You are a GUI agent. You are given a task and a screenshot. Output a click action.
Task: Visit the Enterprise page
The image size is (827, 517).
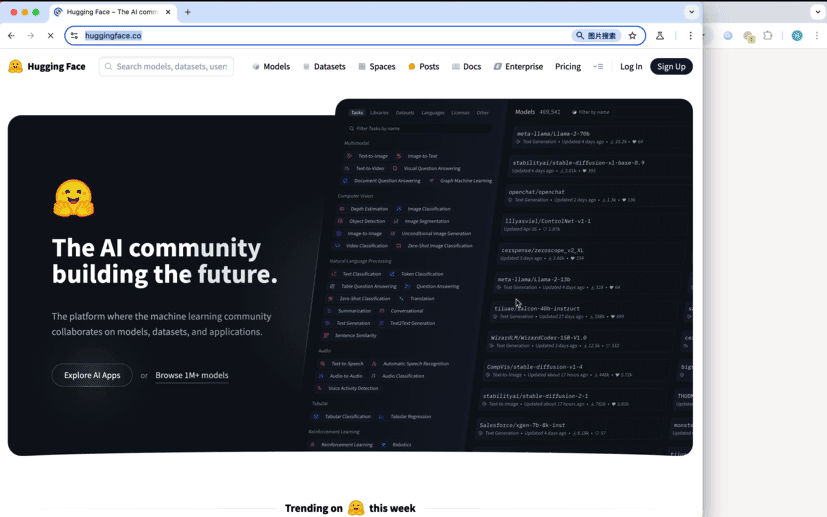coord(518,66)
